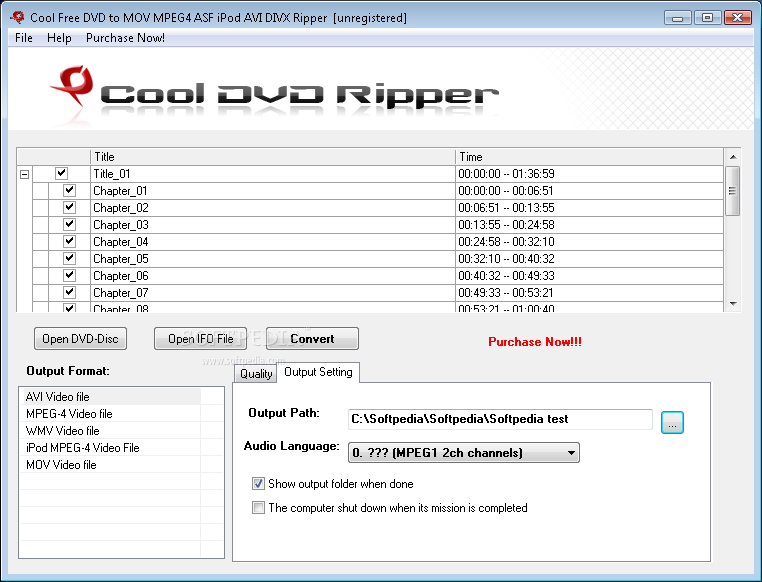Select the Chapter_07 row name
762x582 pixels.
(121, 292)
